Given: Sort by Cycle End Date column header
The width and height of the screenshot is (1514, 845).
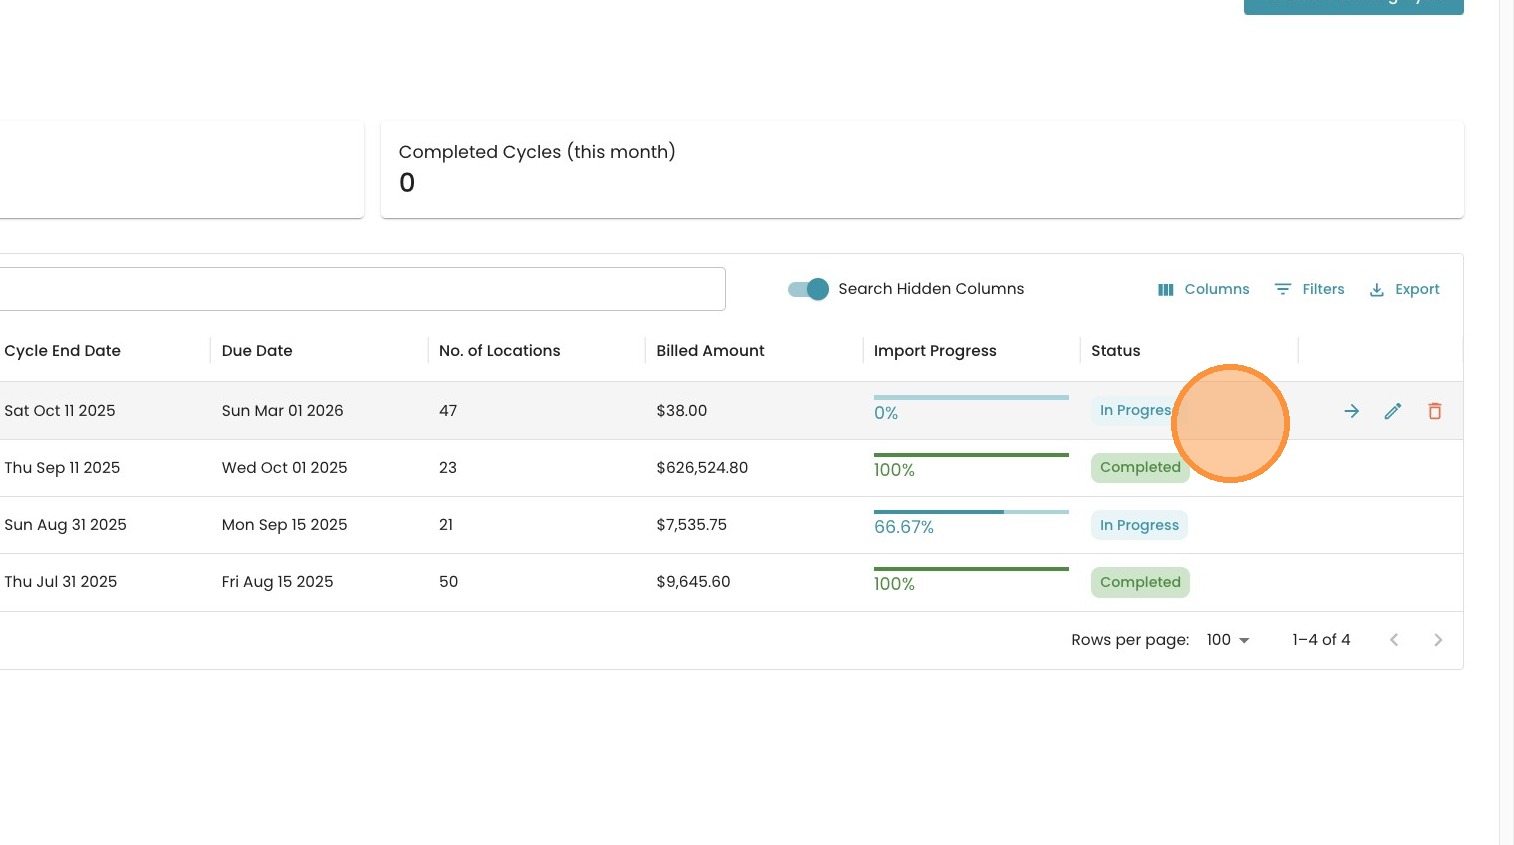Looking at the screenshot, I should pos(63,351).
